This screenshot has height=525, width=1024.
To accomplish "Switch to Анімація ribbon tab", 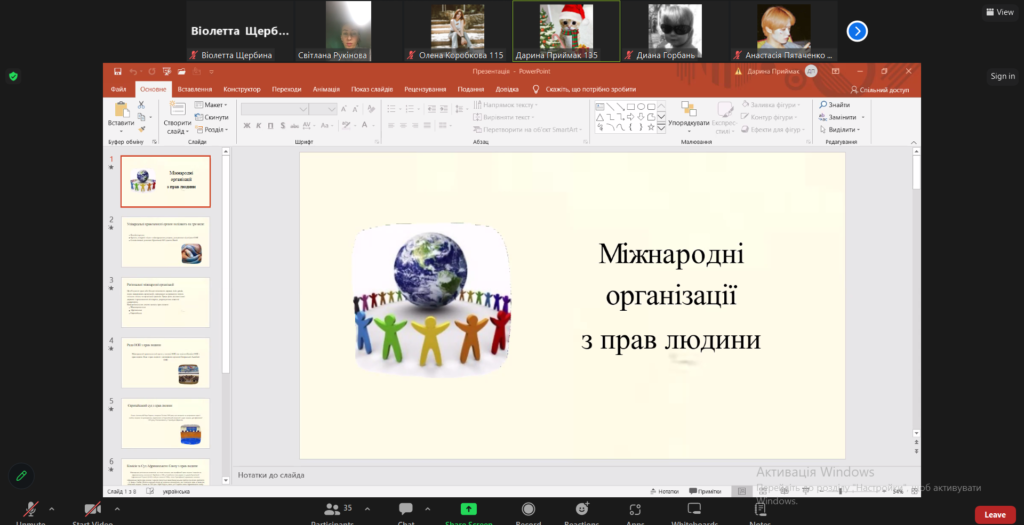I will click(x=326, y=89).
